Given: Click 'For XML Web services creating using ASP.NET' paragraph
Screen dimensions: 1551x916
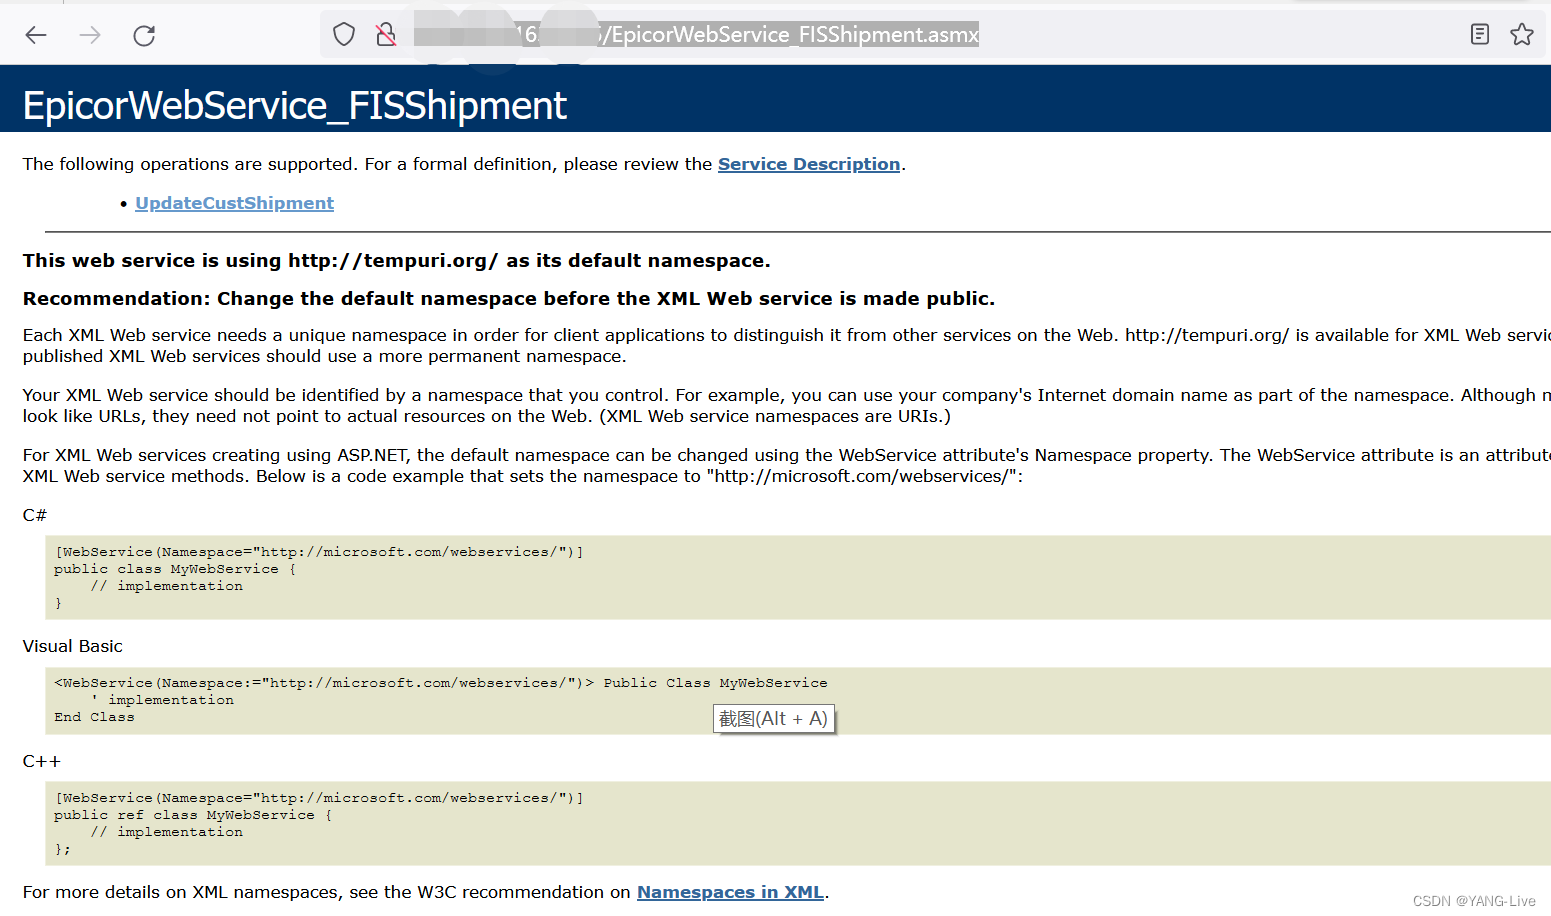Looking at the screenshot, I should click(787, 466).
